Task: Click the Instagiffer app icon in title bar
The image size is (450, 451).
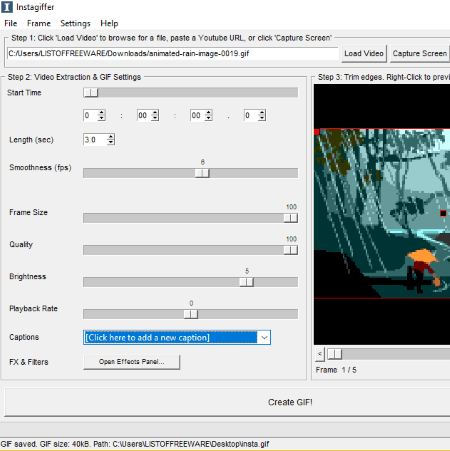Action: point(7,7)
